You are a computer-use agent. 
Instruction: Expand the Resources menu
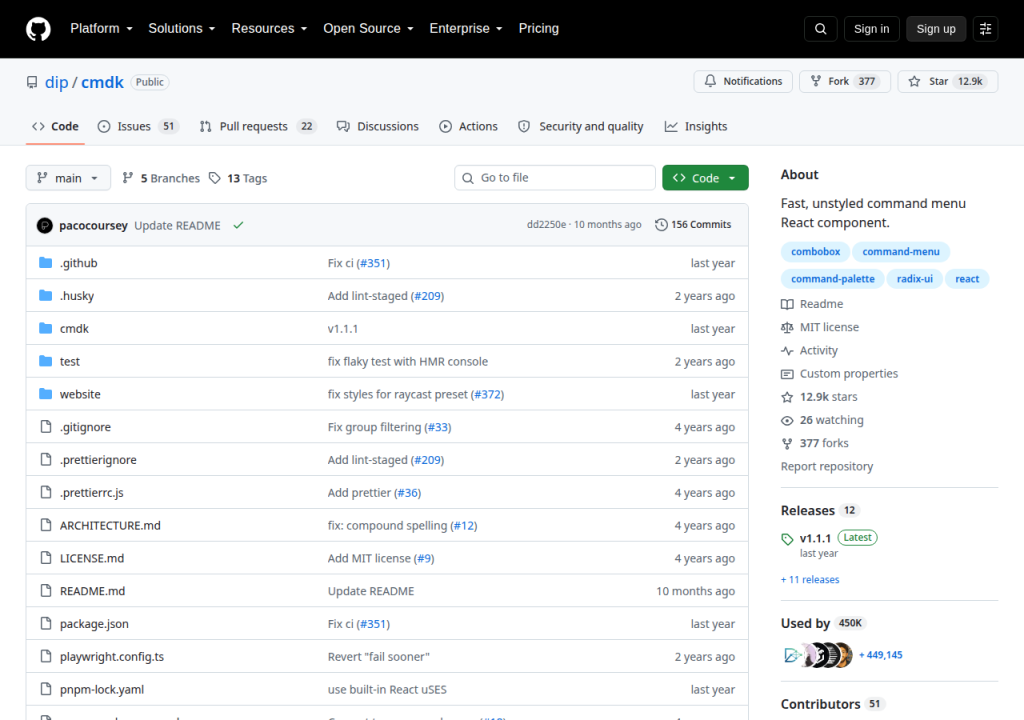tap(269, 29)
